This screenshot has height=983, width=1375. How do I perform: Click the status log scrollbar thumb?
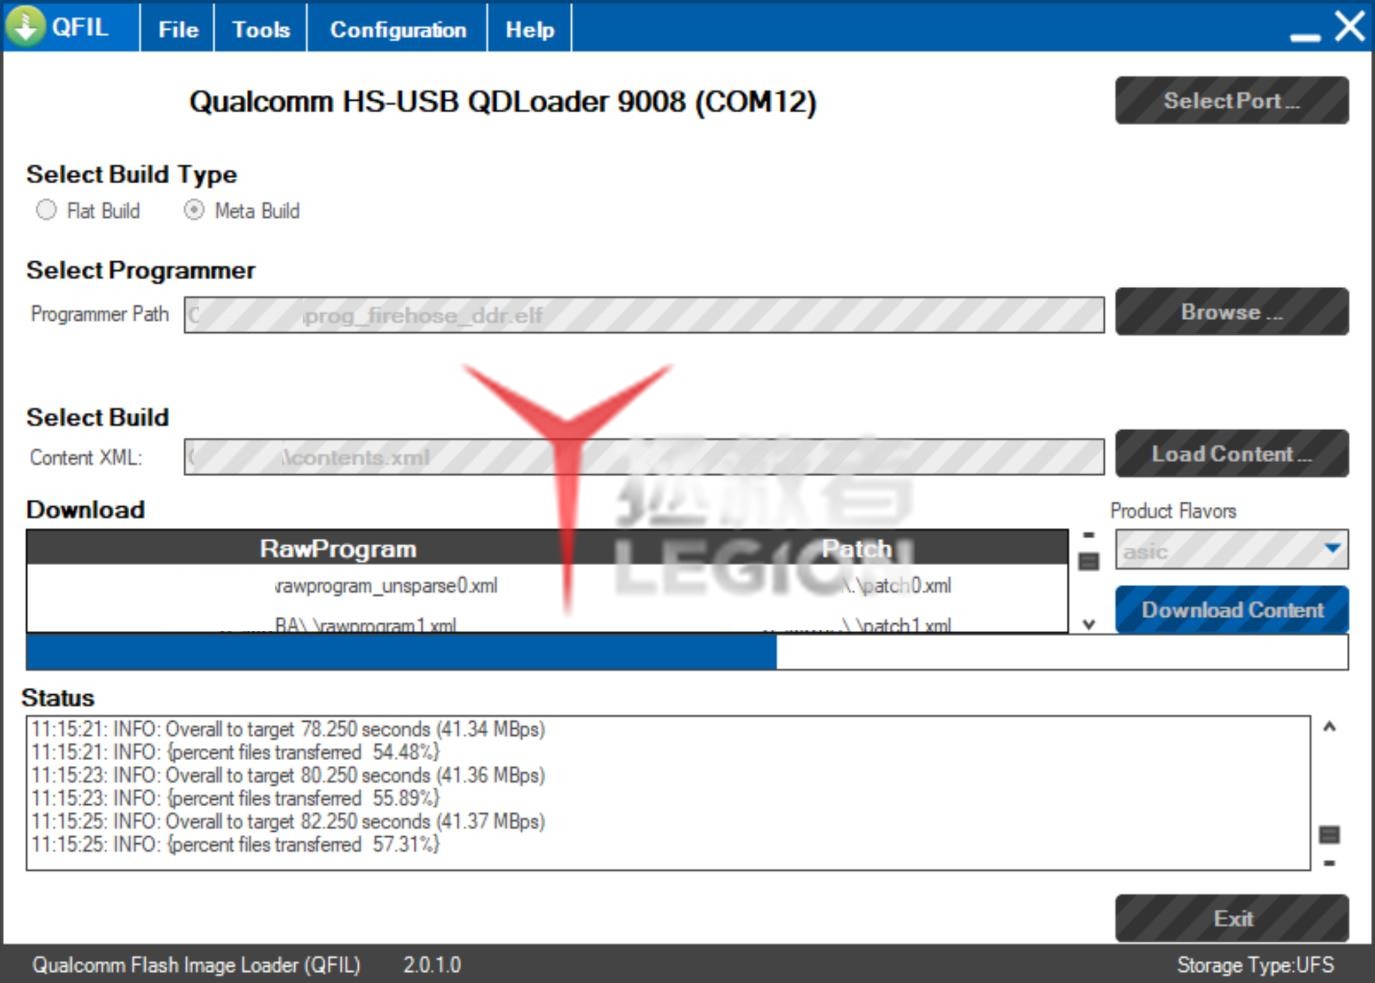[x=1329, y=834]
